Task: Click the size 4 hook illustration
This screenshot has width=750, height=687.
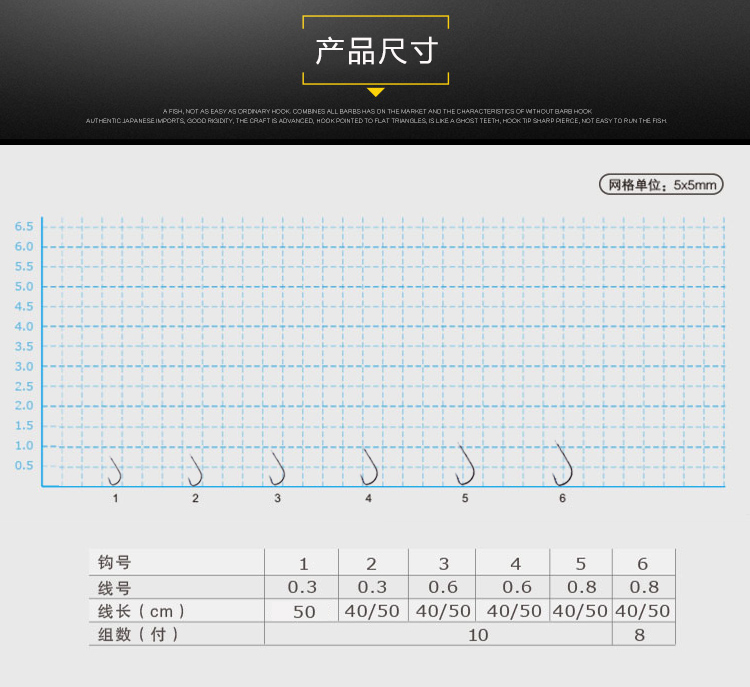Action: pyautogui.click(x=369, y=465)
